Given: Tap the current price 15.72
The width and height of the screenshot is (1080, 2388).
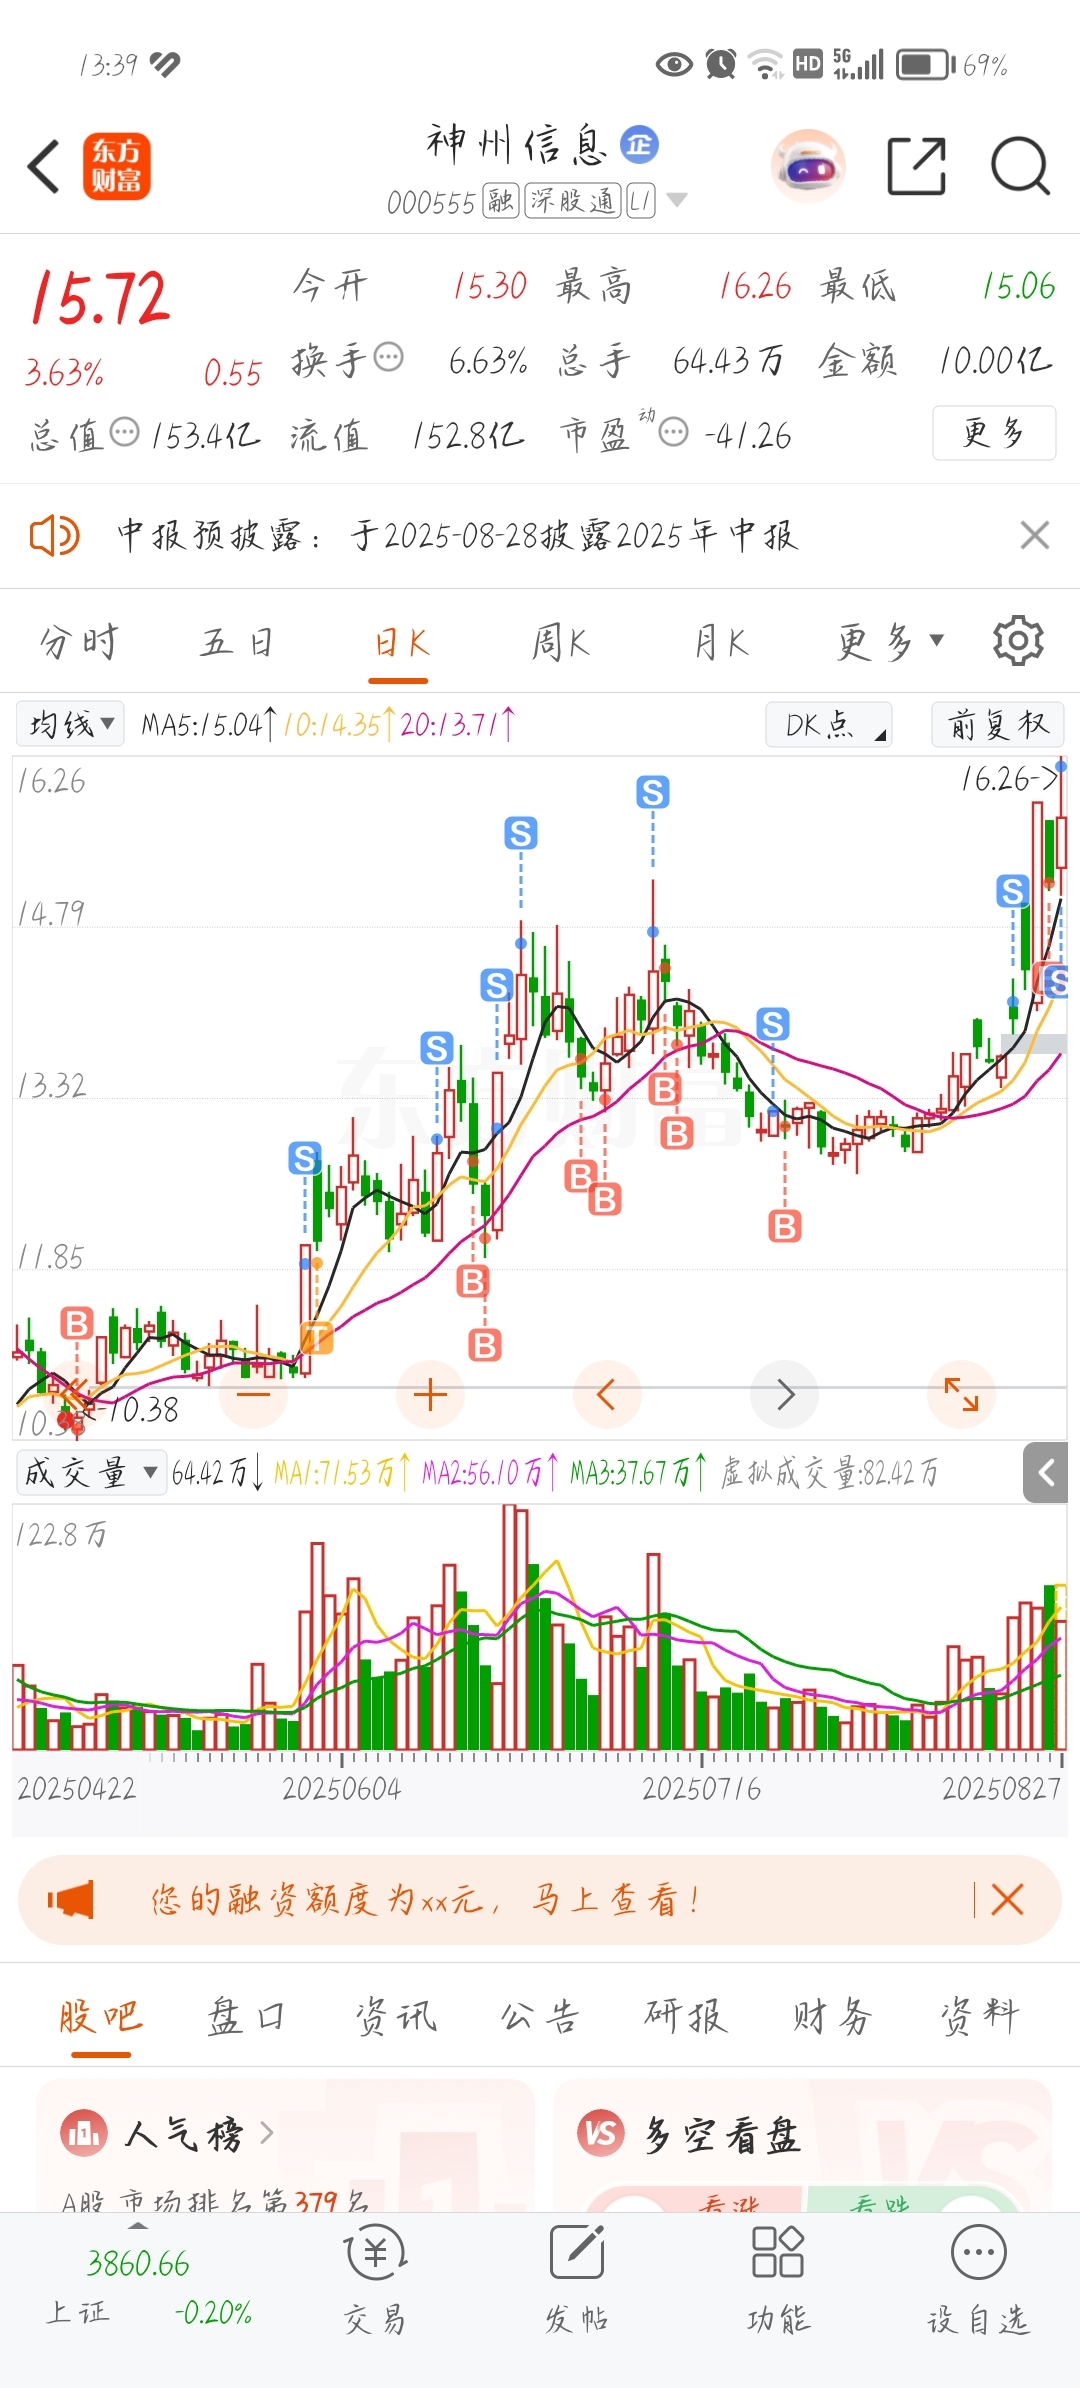Looking at the screenshot, I should [100, 298].
